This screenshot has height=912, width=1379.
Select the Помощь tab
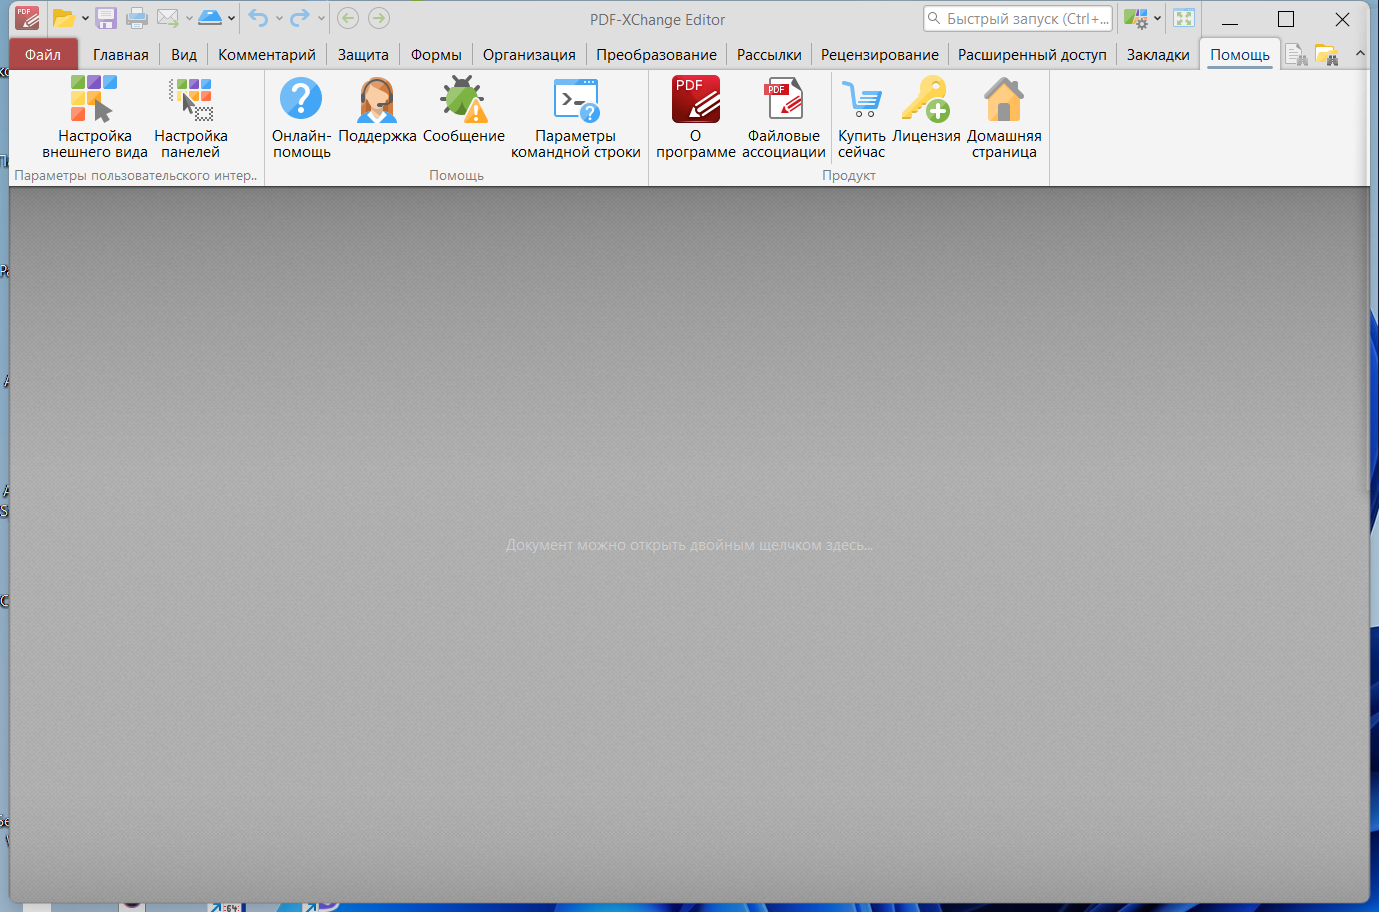[x=1240, y=55]
